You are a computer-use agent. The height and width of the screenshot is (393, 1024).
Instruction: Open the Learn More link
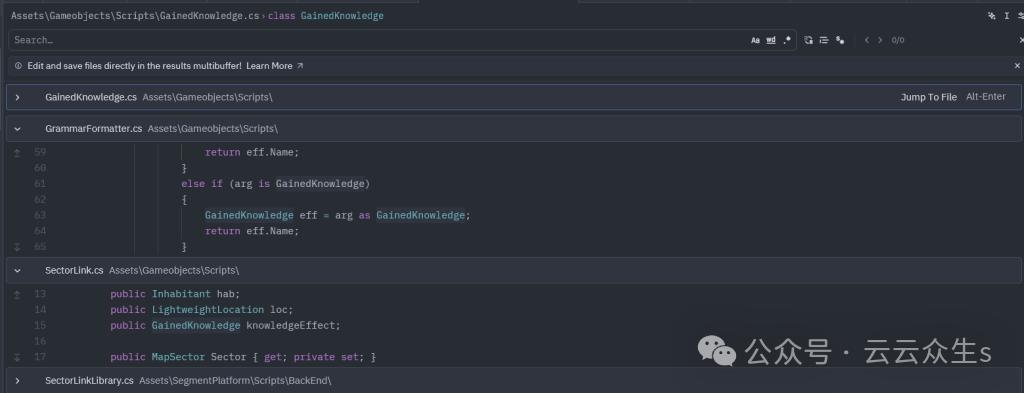pos(274,66)
